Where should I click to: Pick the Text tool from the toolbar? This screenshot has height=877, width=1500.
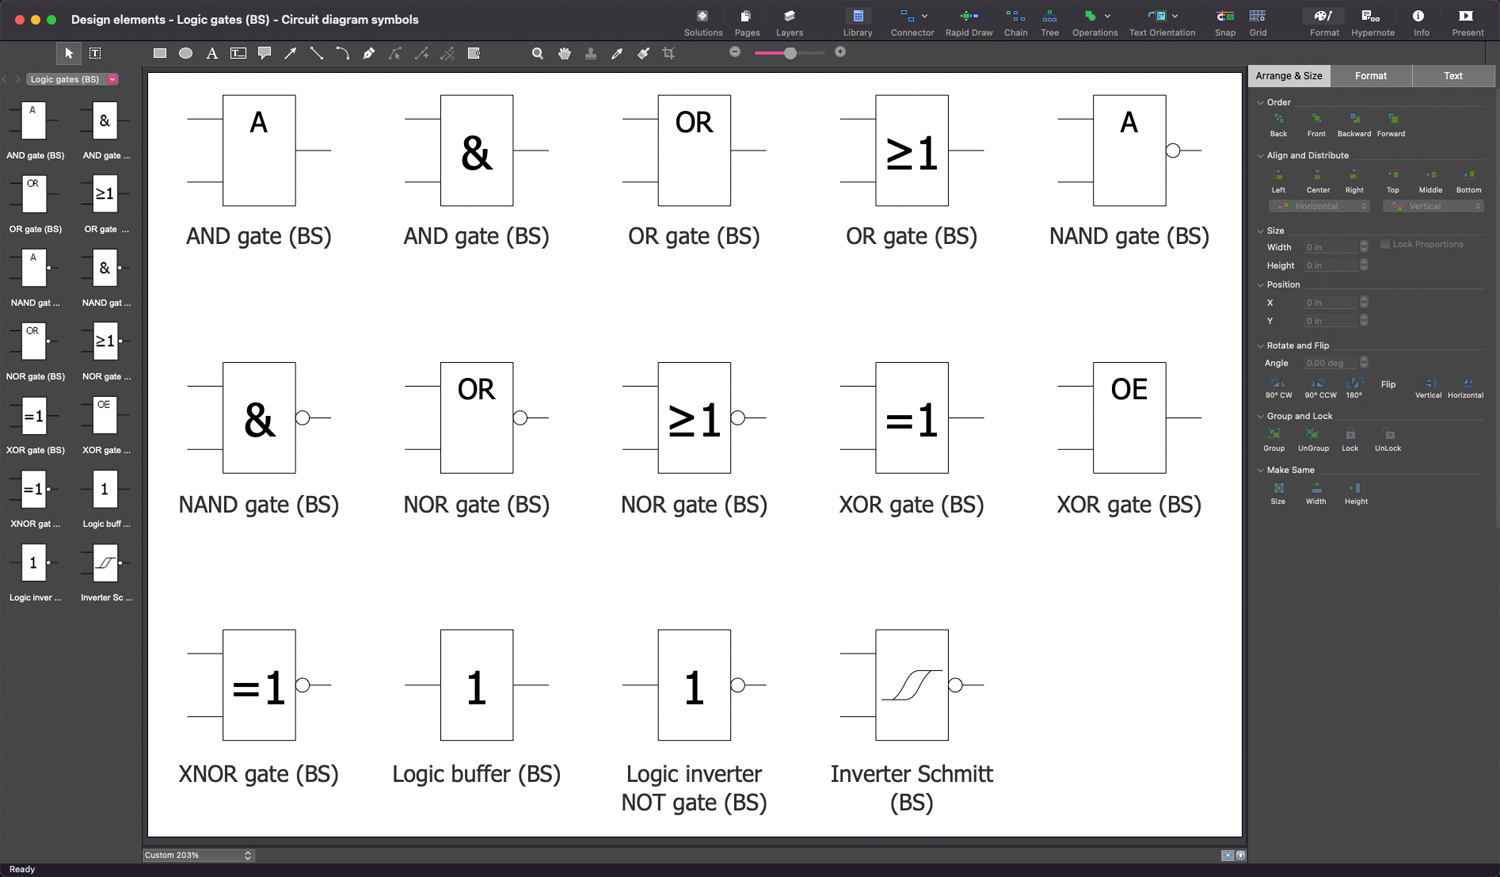[211, 53]
